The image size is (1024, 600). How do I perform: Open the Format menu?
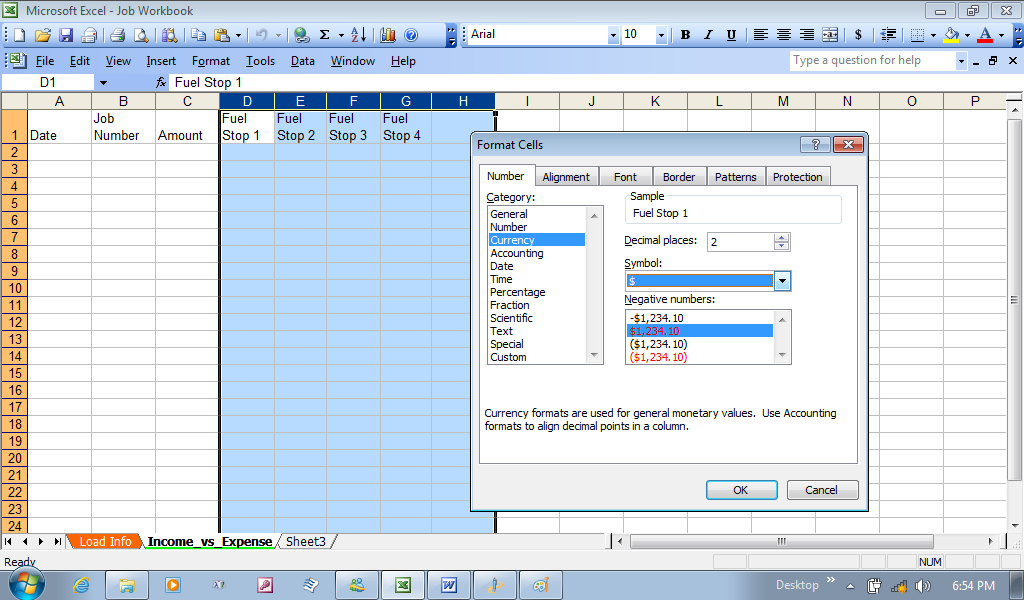coord(210,61)
